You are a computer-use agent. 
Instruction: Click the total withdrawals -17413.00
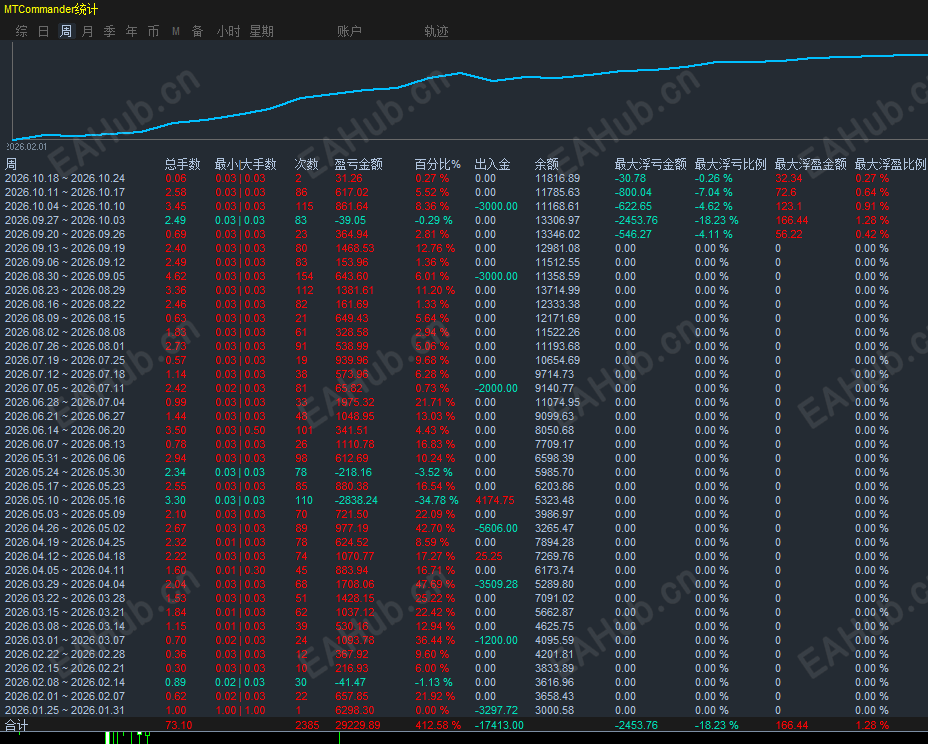[x=500, y=725]
